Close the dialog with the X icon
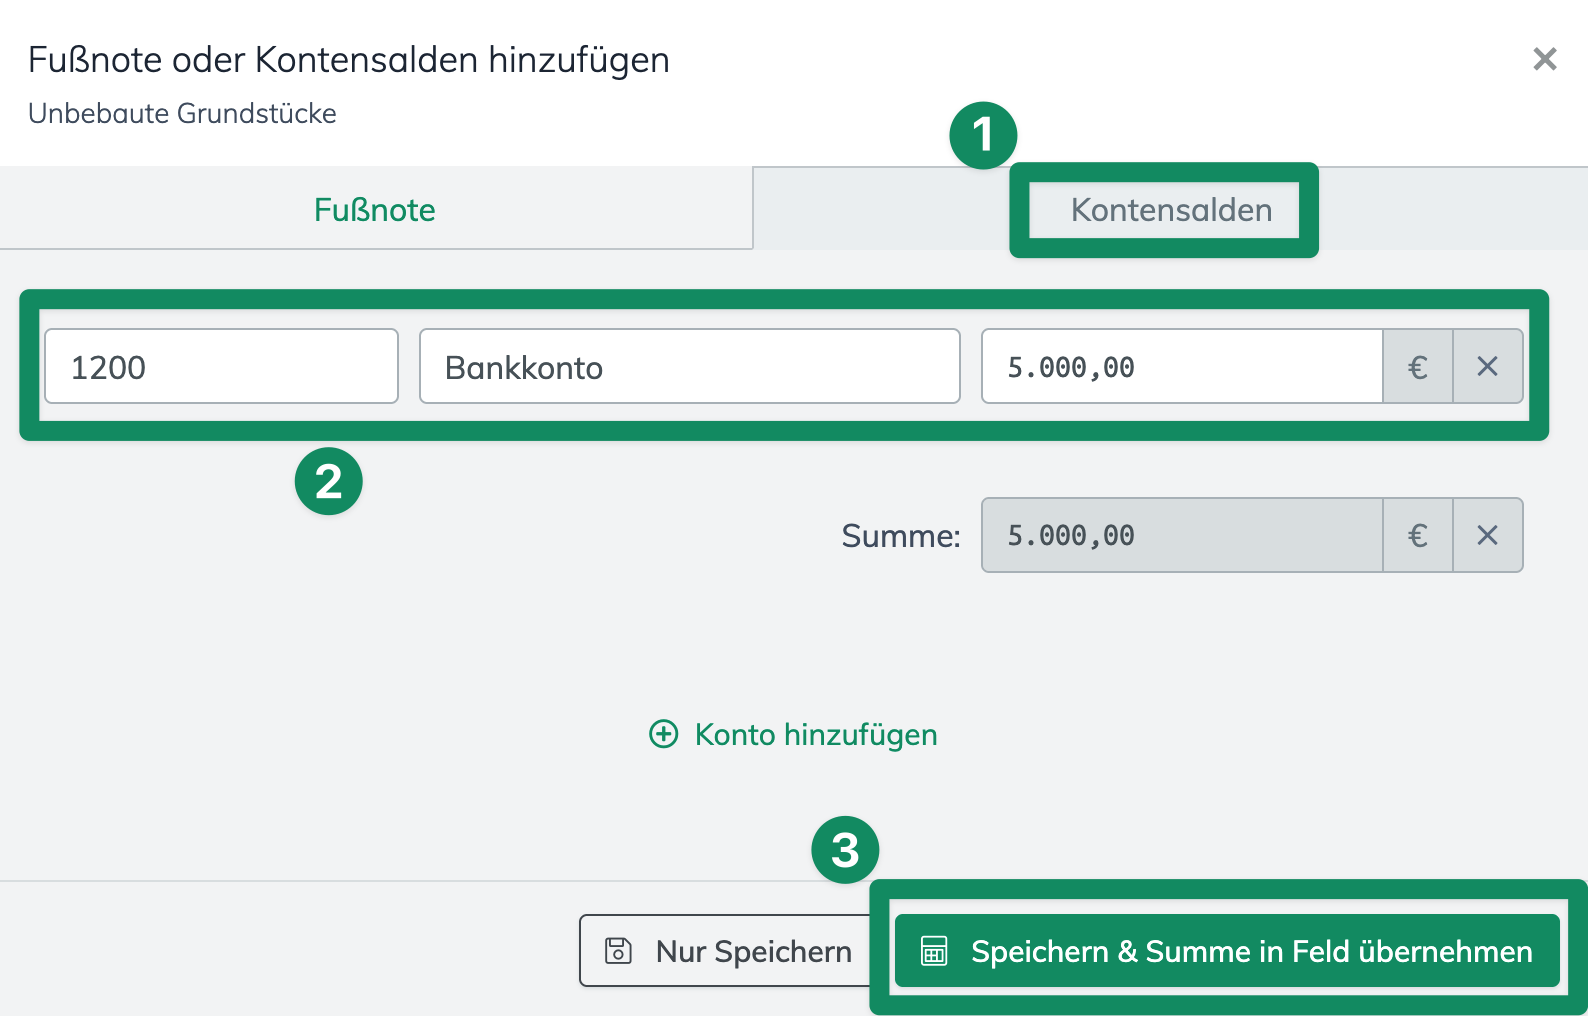1588x1016 pixels. tap(1544, 60)
